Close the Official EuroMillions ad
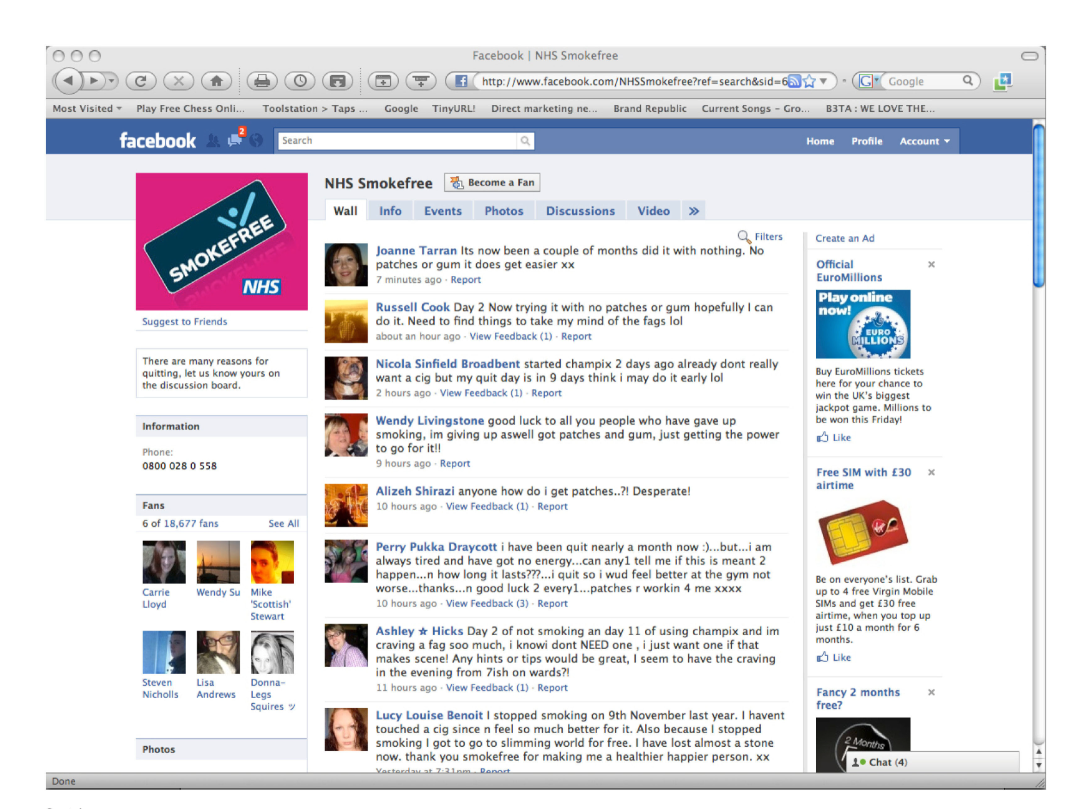Screen dimensions: 1092x809 point(931,265)
